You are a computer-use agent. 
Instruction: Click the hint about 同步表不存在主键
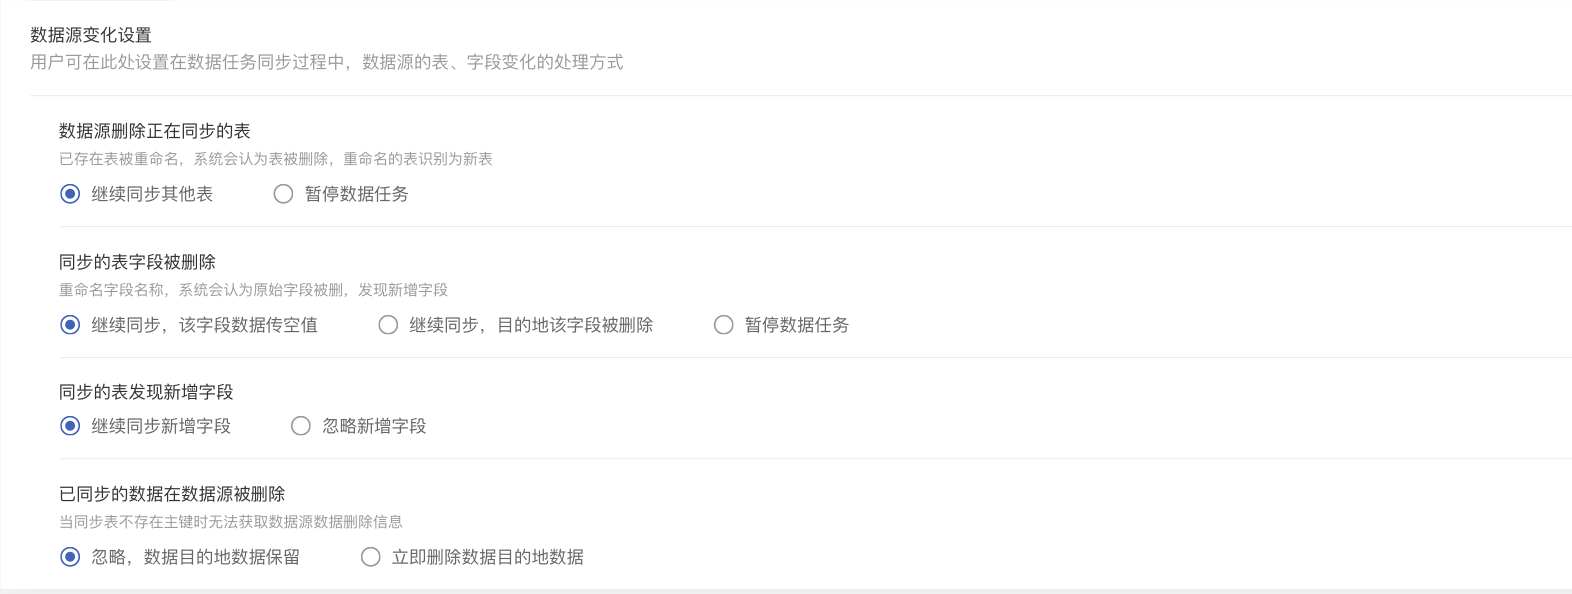pos(230,522)
